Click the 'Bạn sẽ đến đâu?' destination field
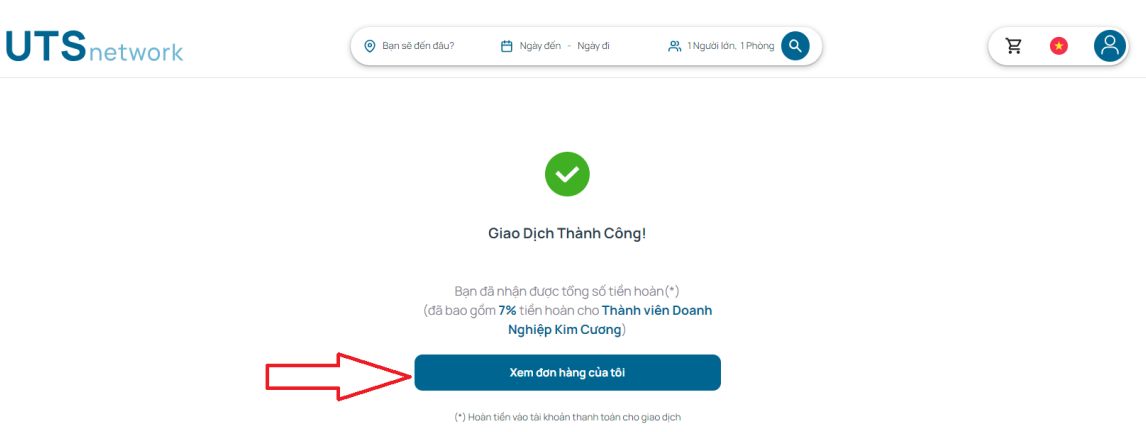The width and height of the screenshot is (1146, 432). (x=418, y=46)
